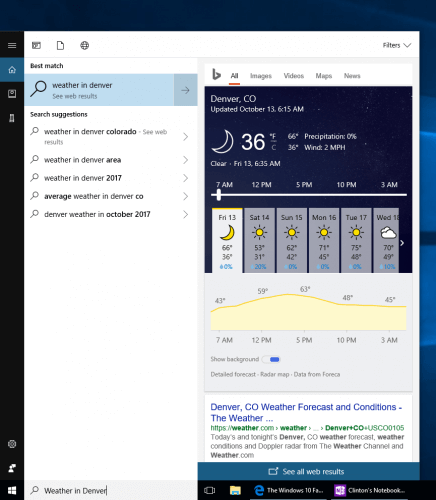This screenshot has height=500, width=436.
Task: Open the Data from Foreca link
Action: 317,374
